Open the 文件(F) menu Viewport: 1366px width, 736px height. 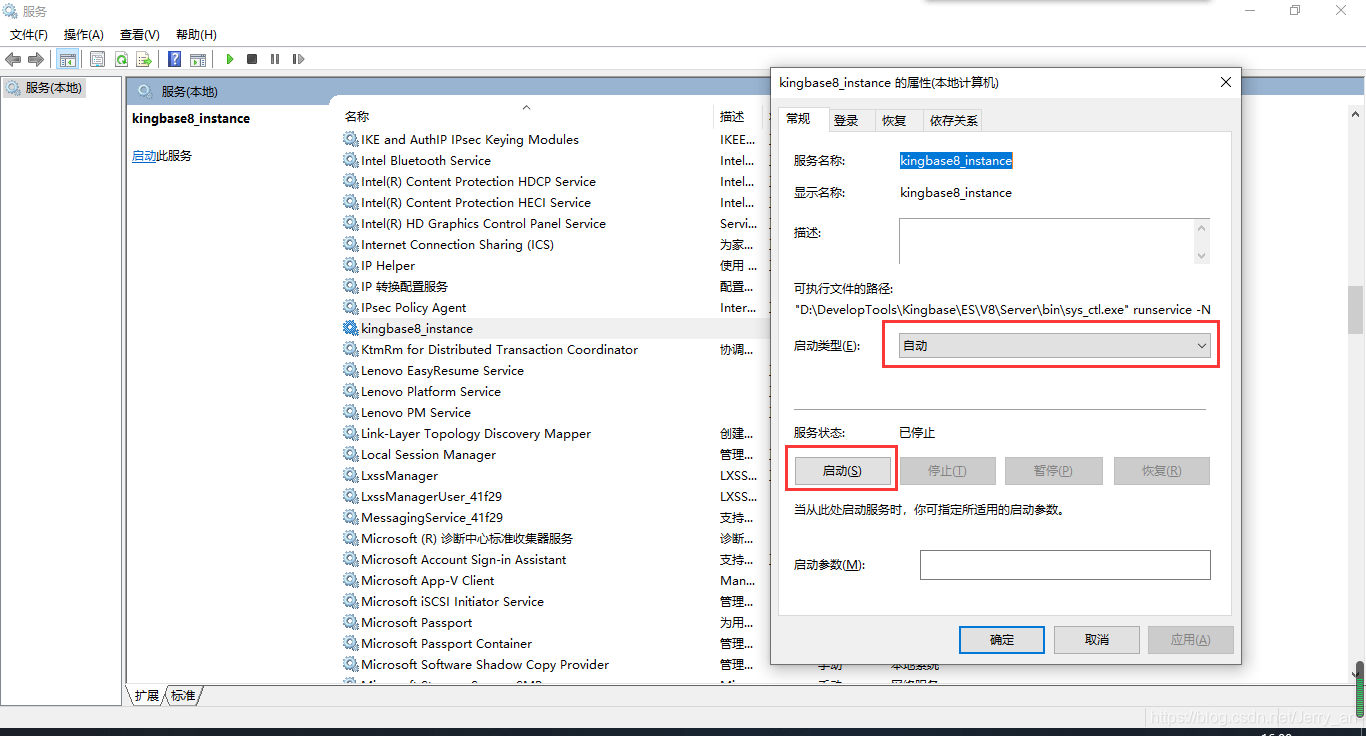(29, 35)
